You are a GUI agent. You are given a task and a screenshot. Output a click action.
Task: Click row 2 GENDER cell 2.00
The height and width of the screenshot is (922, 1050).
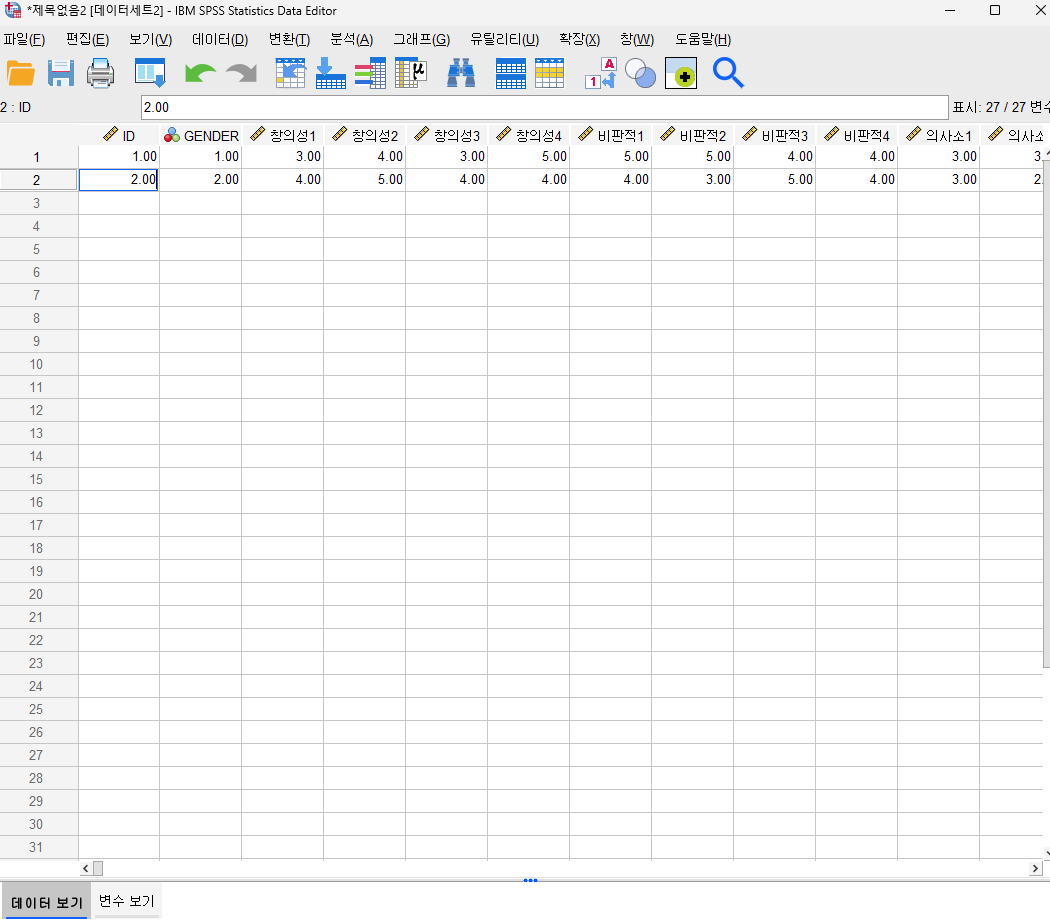[x=201, y=180]
